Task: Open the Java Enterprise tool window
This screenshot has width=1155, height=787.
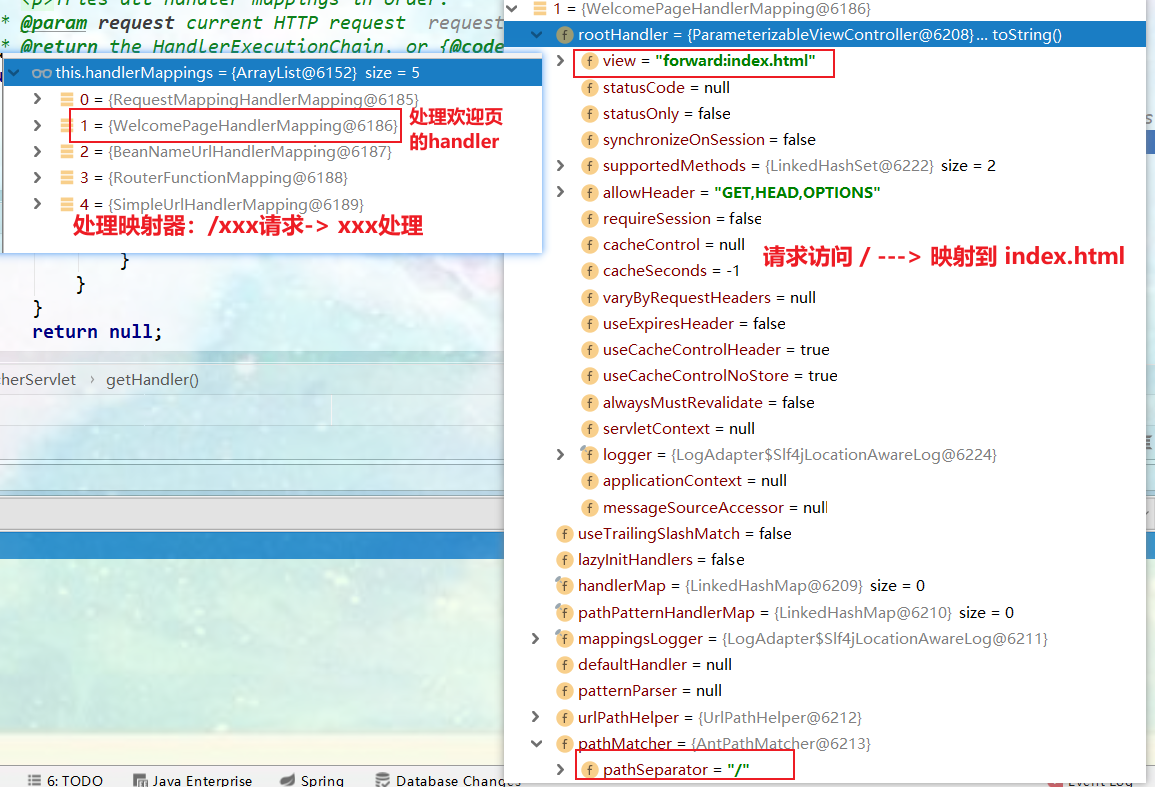Action: [193, 780]
